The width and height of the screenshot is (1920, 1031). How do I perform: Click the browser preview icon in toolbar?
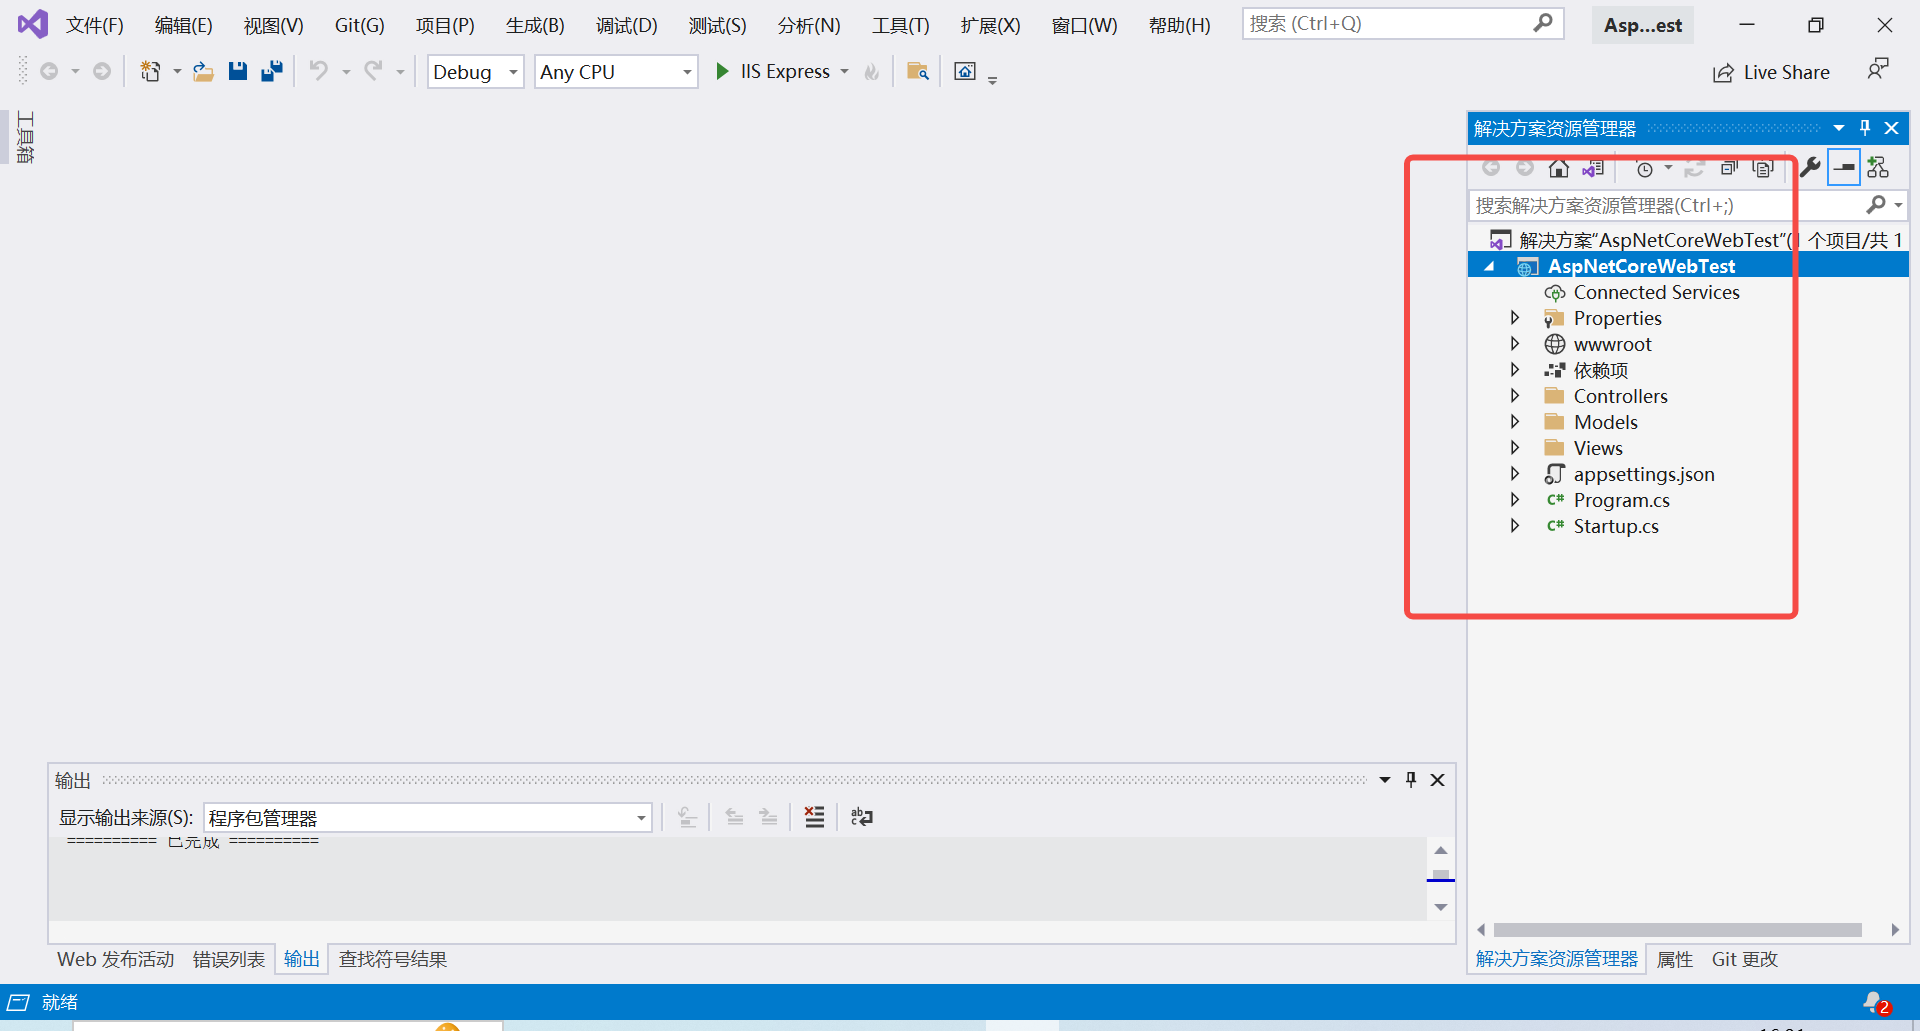click(965, 71)
